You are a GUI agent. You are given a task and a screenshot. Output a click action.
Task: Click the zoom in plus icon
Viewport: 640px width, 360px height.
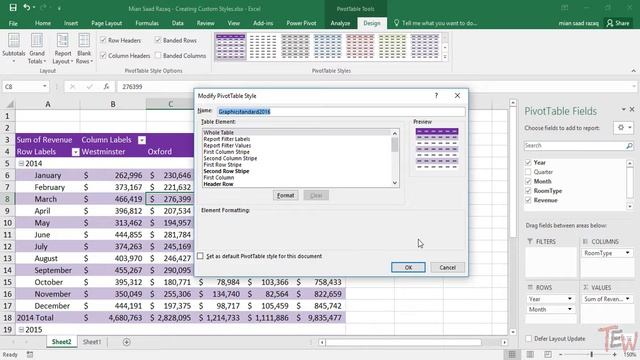click(x=615, y=354)
